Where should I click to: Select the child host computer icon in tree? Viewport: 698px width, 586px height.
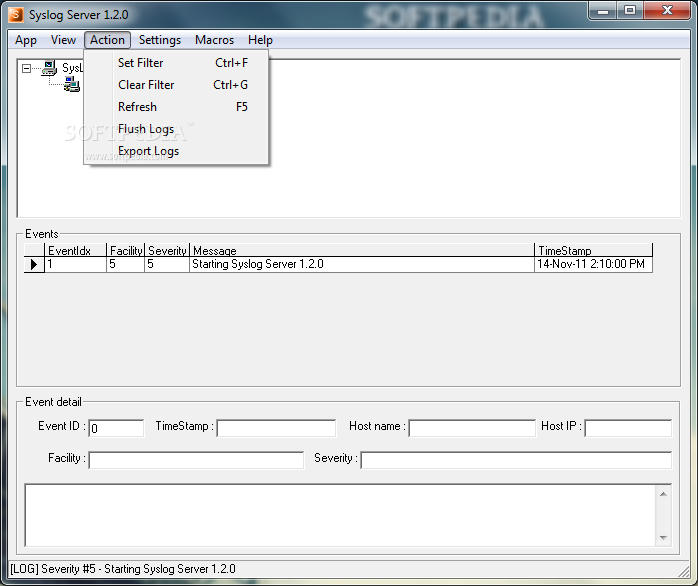tap(72, 84)
